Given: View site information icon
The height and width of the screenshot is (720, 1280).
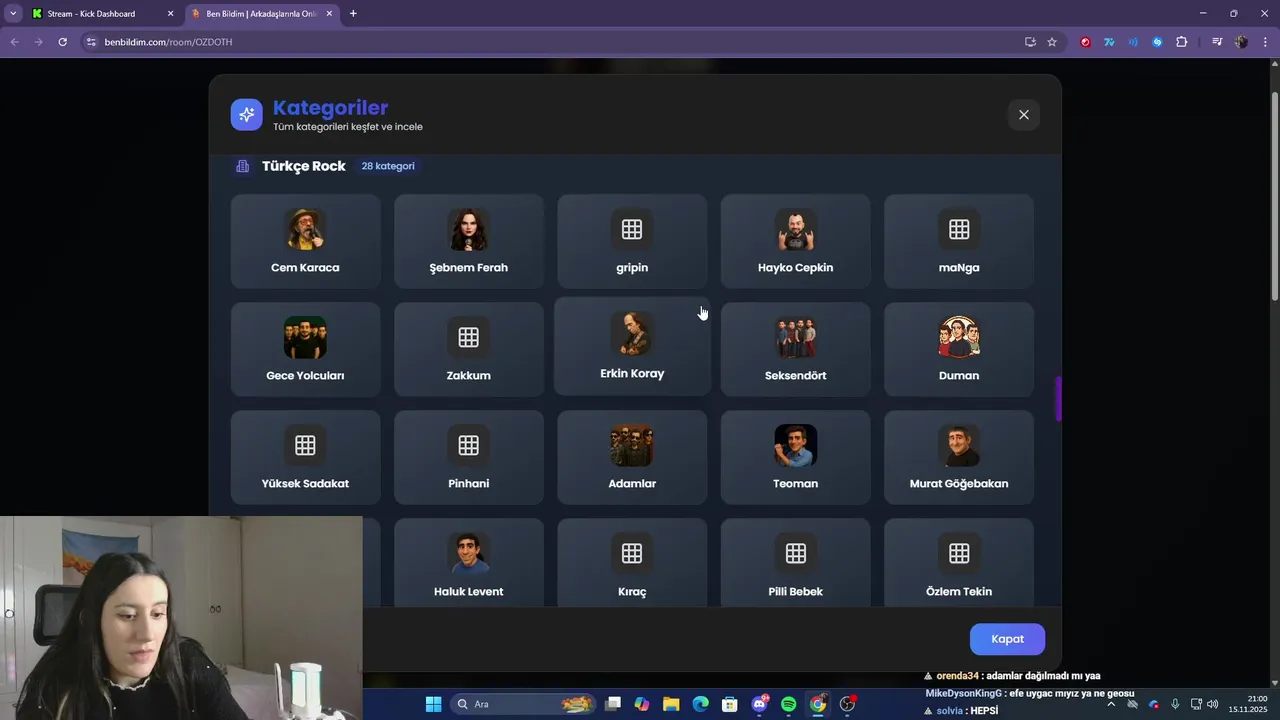Looking at the screenshot, I should point(91,42).
